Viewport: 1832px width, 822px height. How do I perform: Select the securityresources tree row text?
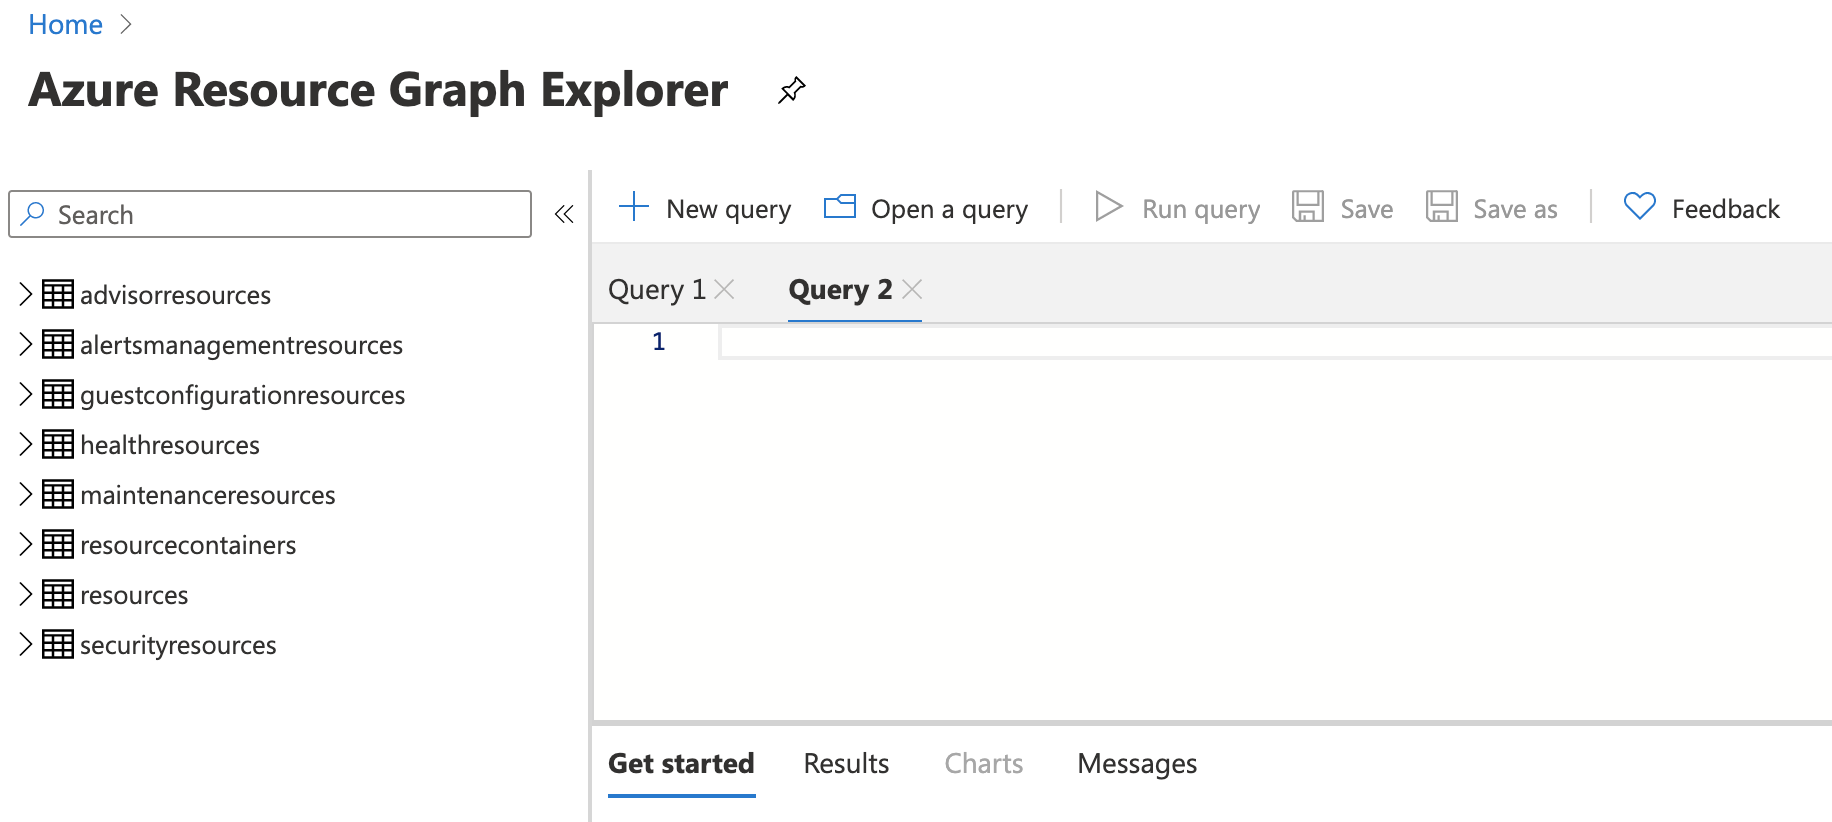[178, 645]
